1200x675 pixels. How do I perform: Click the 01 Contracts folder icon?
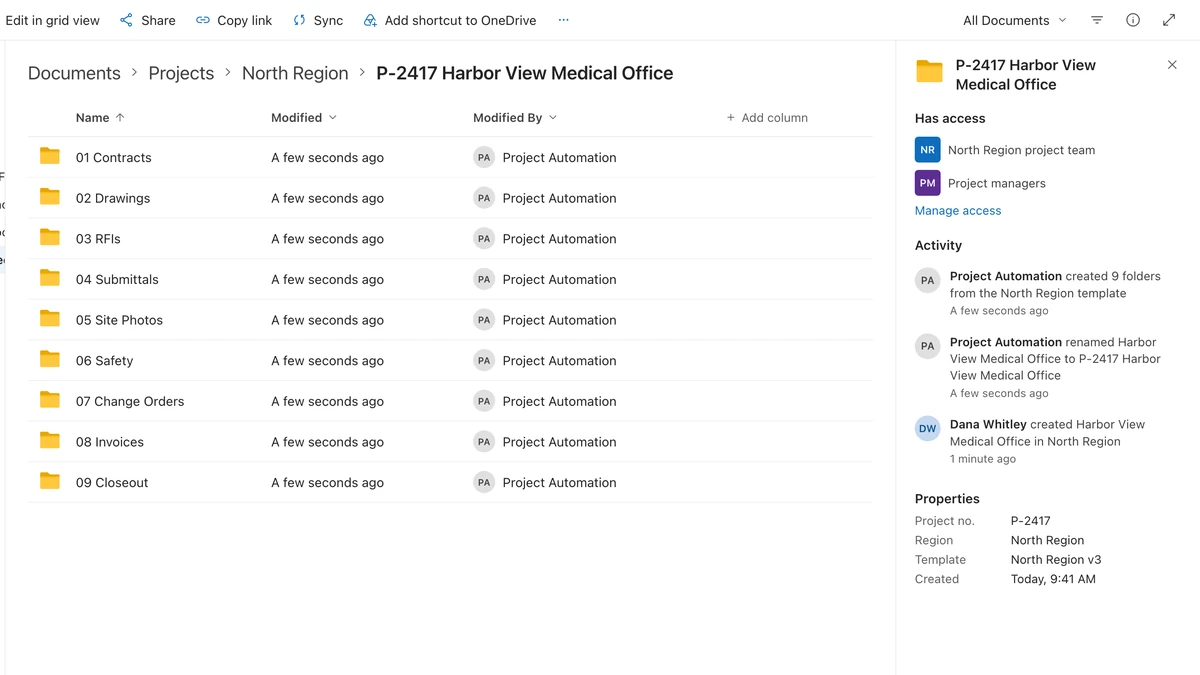click(x=50, y=156)
